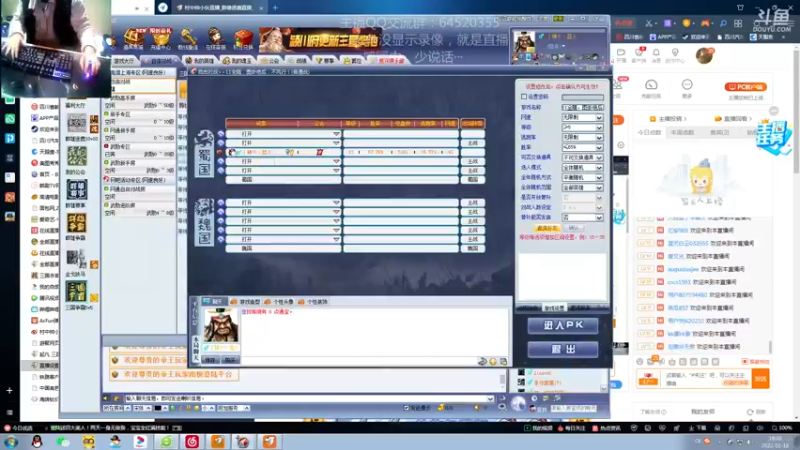Screen dimensions: 800x450
Task: Click the Douyu chat list scrollbar
Action: tap(770, 347)
